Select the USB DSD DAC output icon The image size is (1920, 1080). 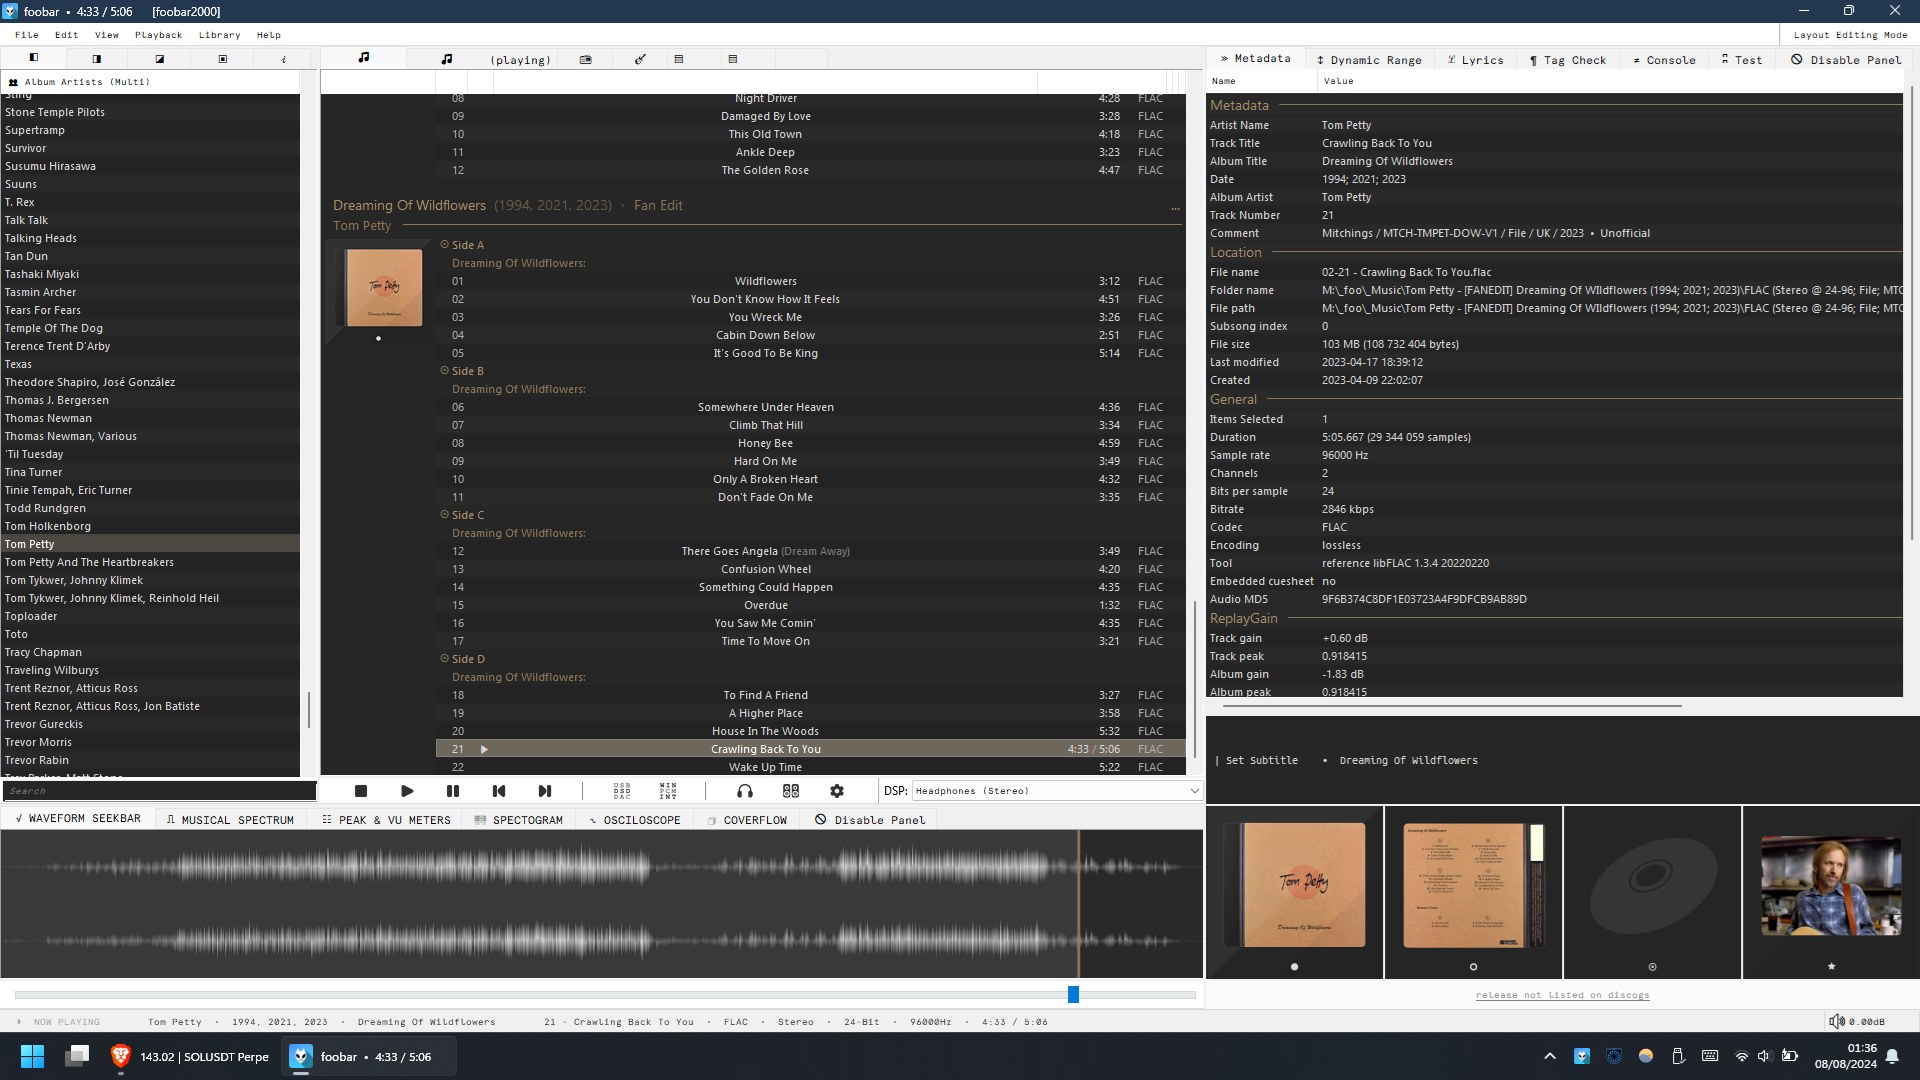[622, 791]
